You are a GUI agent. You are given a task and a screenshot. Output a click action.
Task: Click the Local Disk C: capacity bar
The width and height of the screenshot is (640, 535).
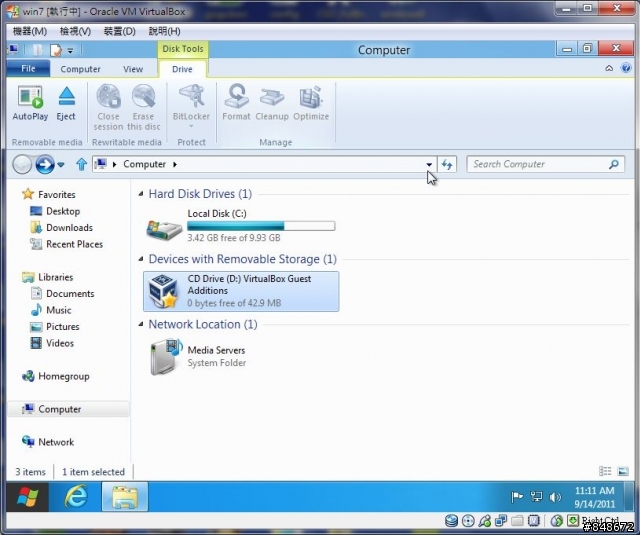tap(261, 226)
